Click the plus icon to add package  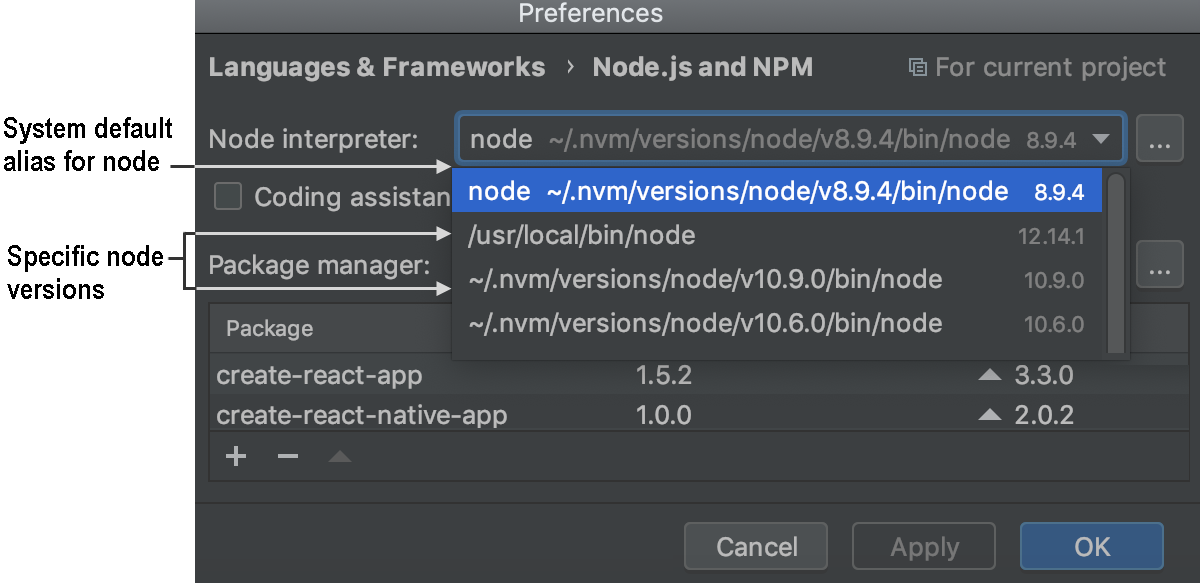[x=236, y=457]
